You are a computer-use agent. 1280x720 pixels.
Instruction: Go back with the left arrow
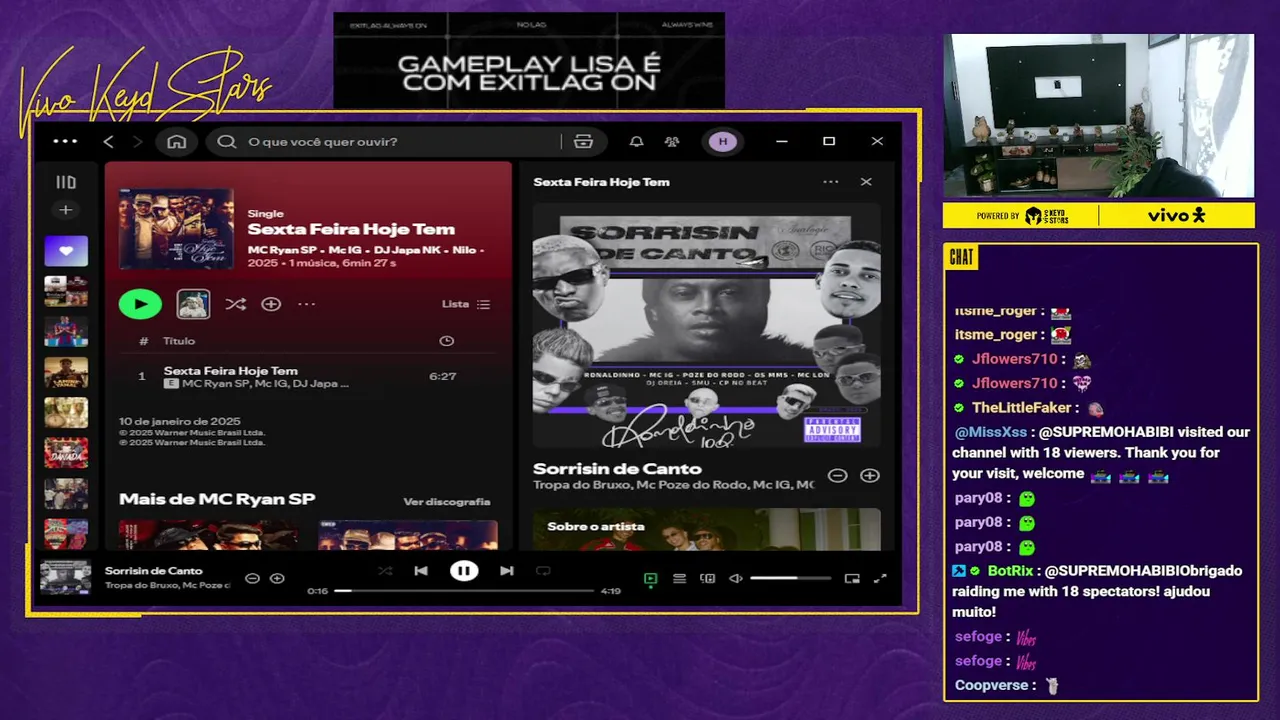click(108, 142)
